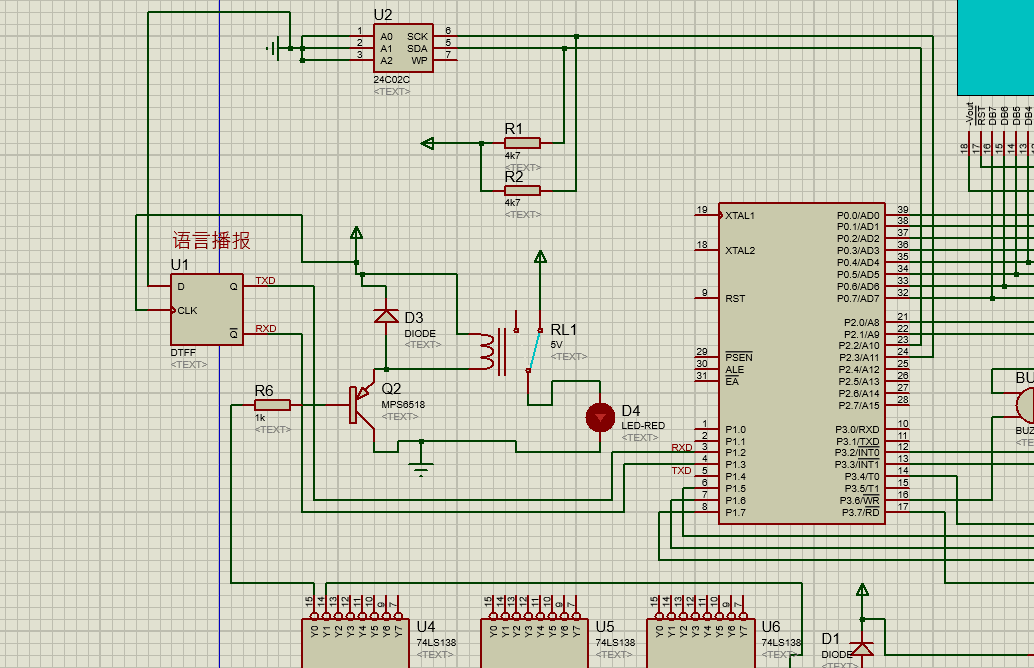Select the red LED D4

coord(600,417)
